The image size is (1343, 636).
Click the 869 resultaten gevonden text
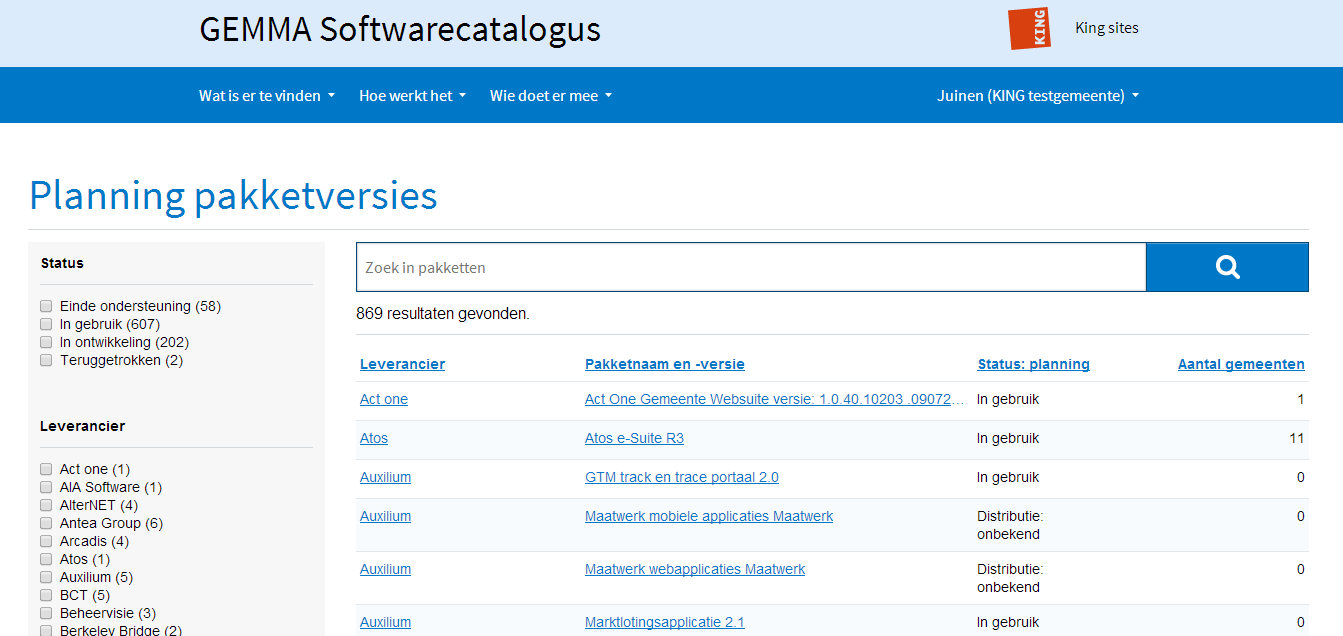point(443,314)
